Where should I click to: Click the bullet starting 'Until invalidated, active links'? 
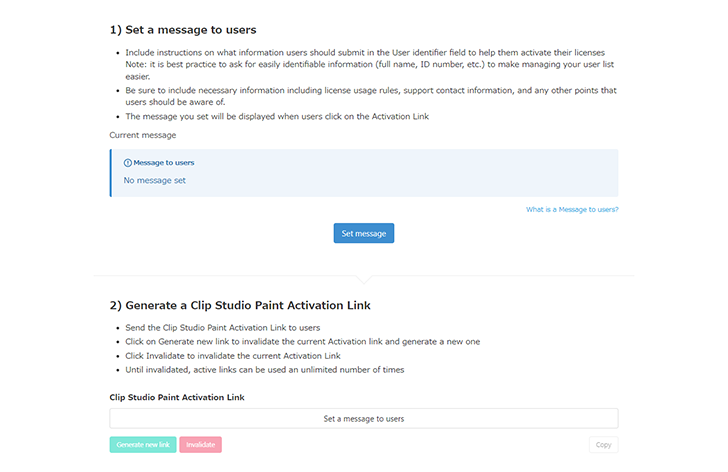point(264,370)
